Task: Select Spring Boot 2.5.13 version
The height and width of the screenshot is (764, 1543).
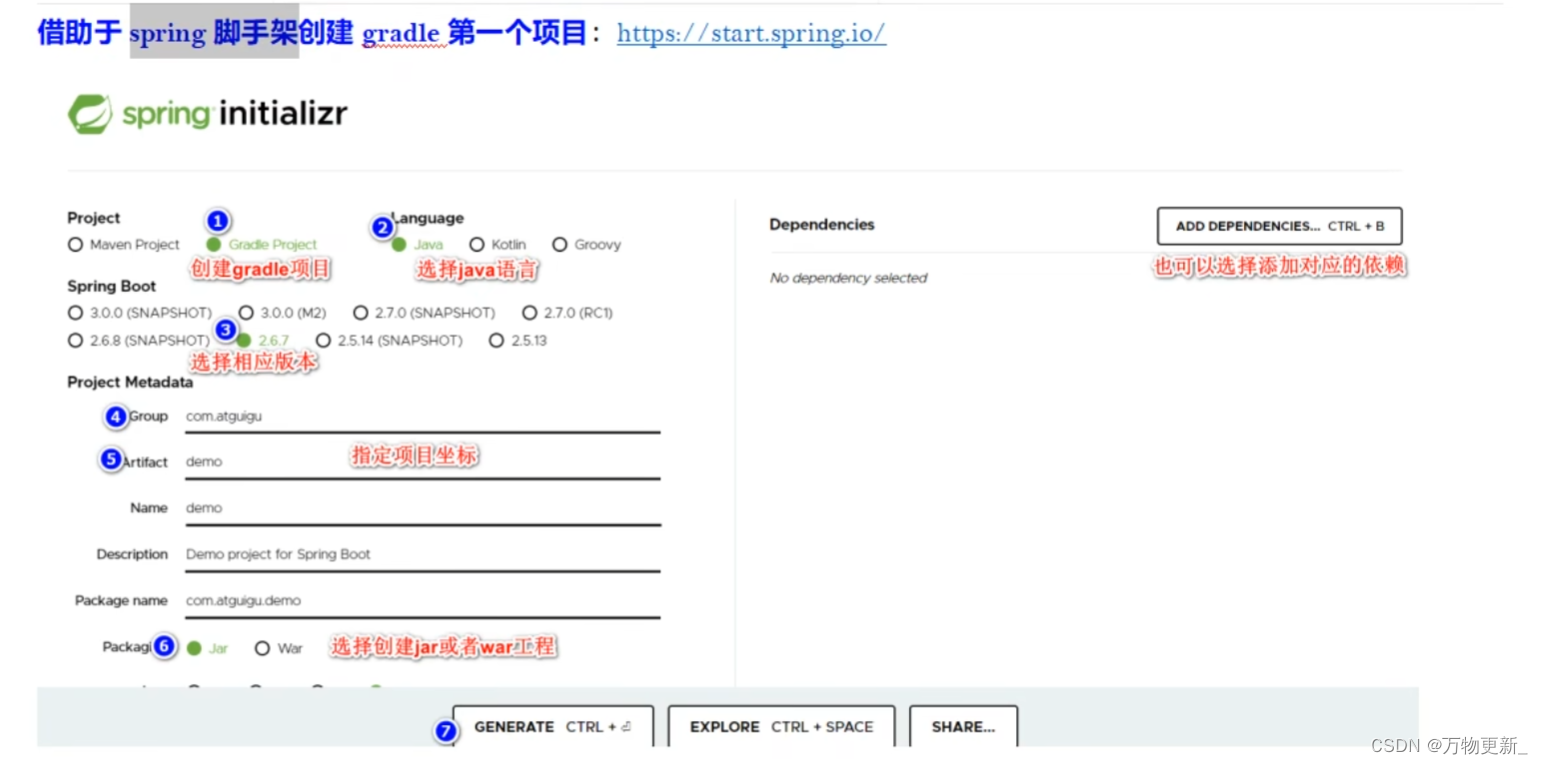Action: pos(497,340)
